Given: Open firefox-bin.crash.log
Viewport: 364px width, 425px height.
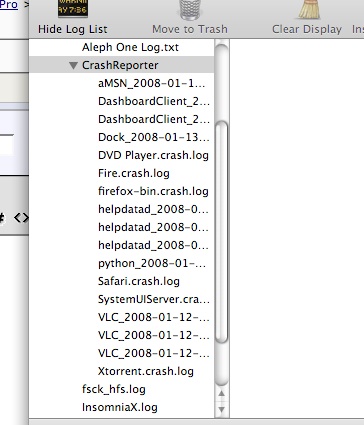Looking at the screenshot, I should pos(153,191).
